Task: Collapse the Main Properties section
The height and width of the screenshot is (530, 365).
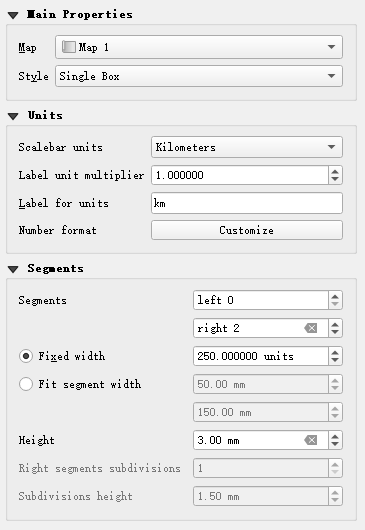Action: click(13, 15)
